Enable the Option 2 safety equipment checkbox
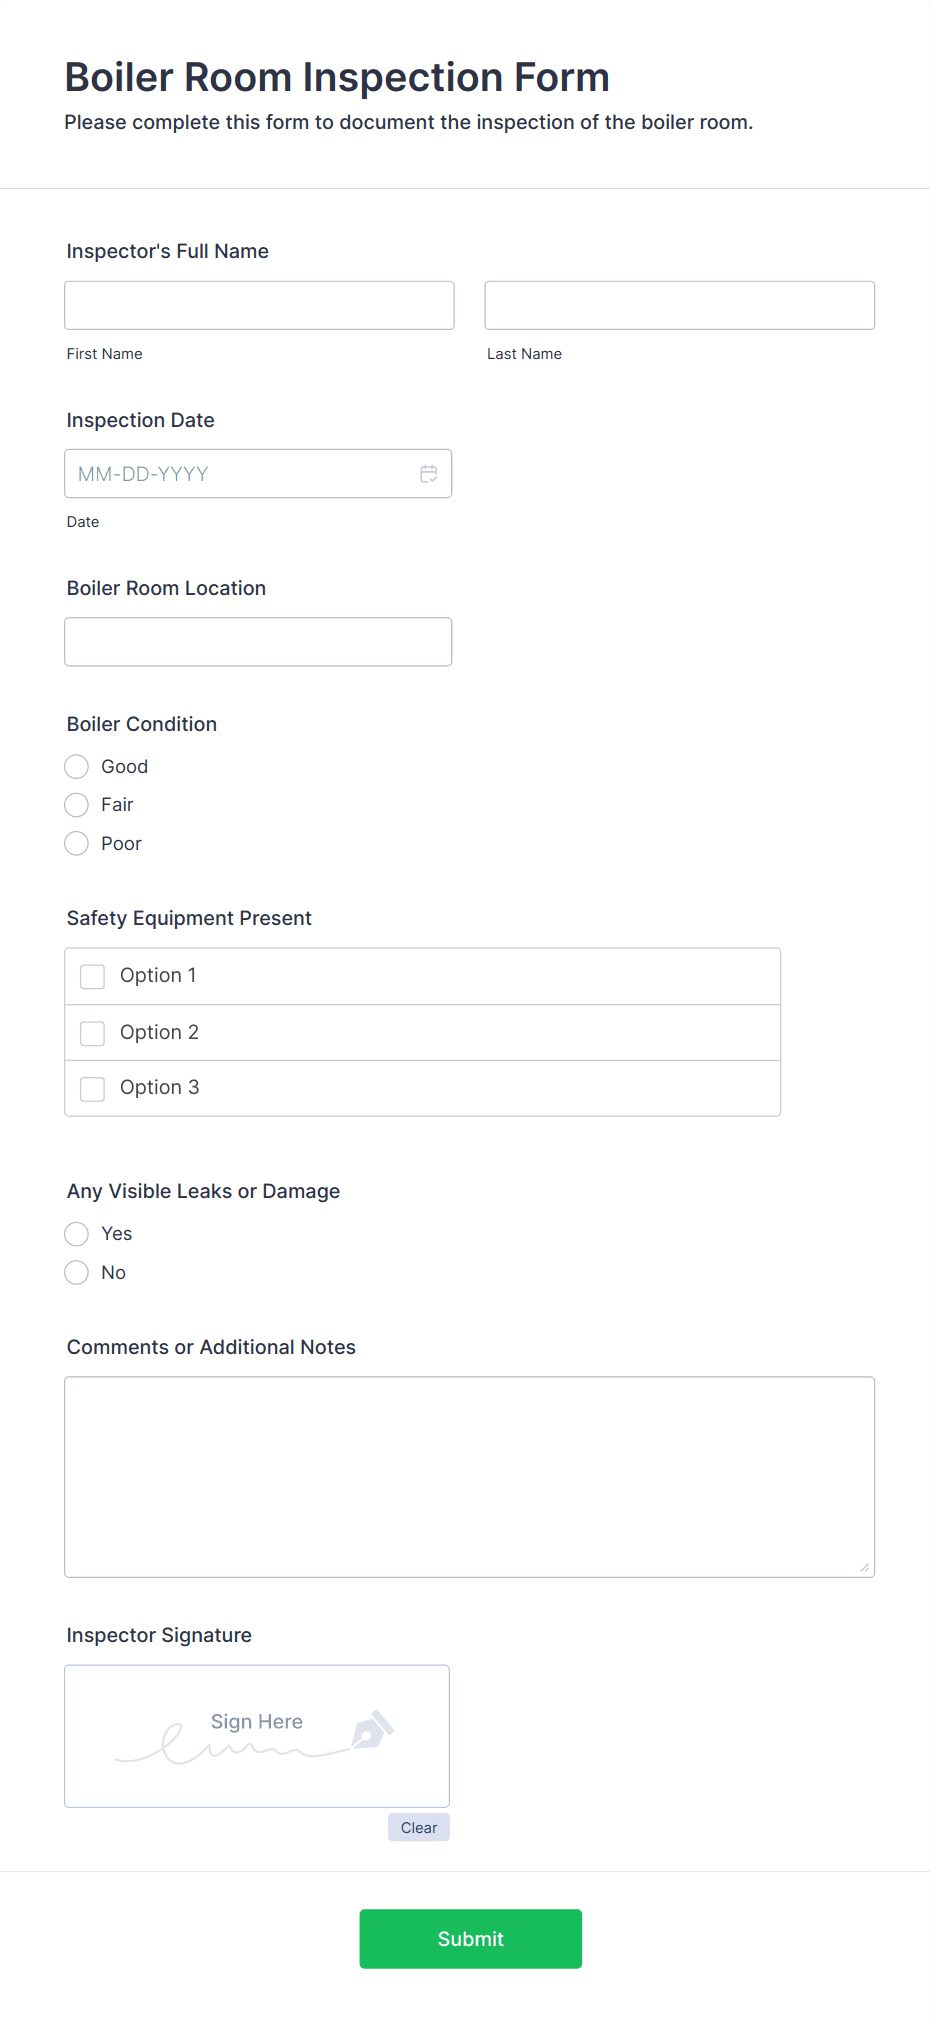This screenshot has height=2018, width=930. click(x=92, y=1032)
